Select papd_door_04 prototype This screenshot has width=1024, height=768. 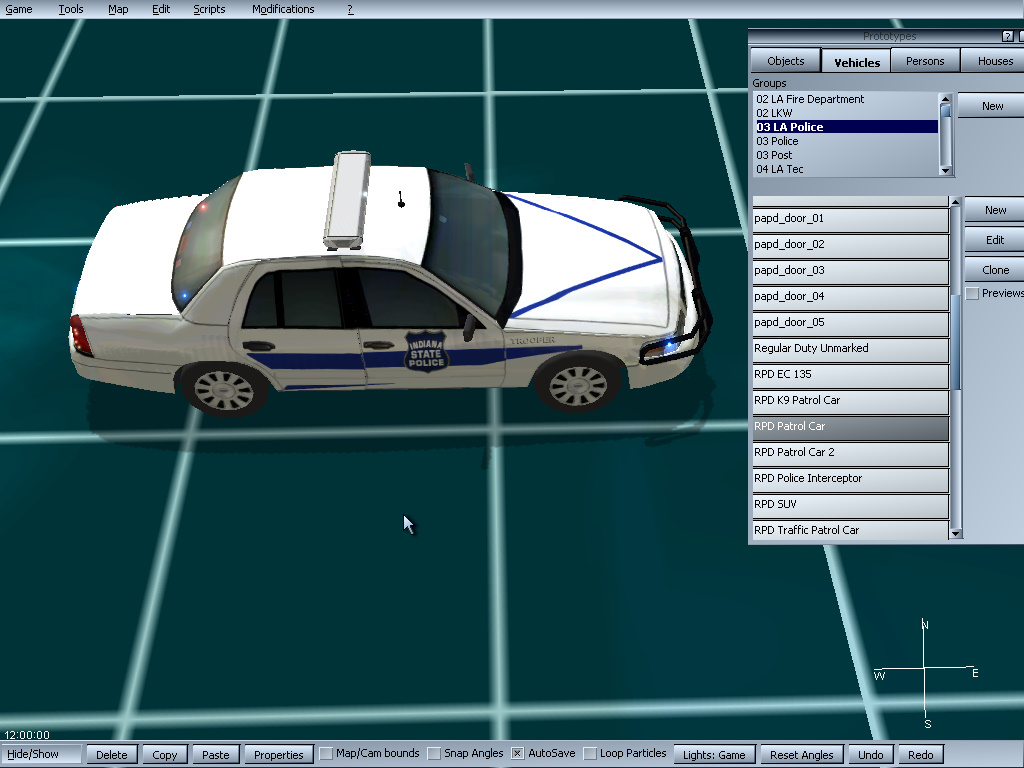click(850, 297)
